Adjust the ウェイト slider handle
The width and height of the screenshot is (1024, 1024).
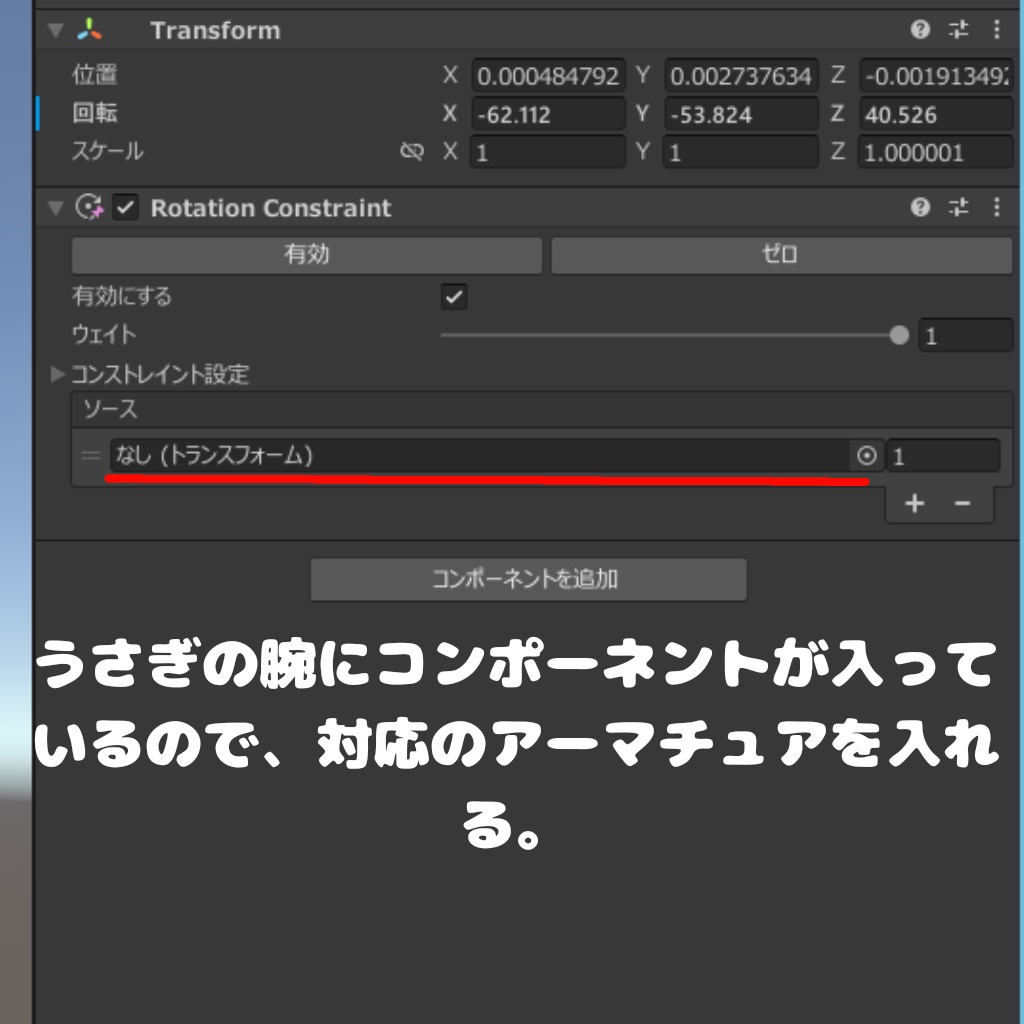point(899,335)
